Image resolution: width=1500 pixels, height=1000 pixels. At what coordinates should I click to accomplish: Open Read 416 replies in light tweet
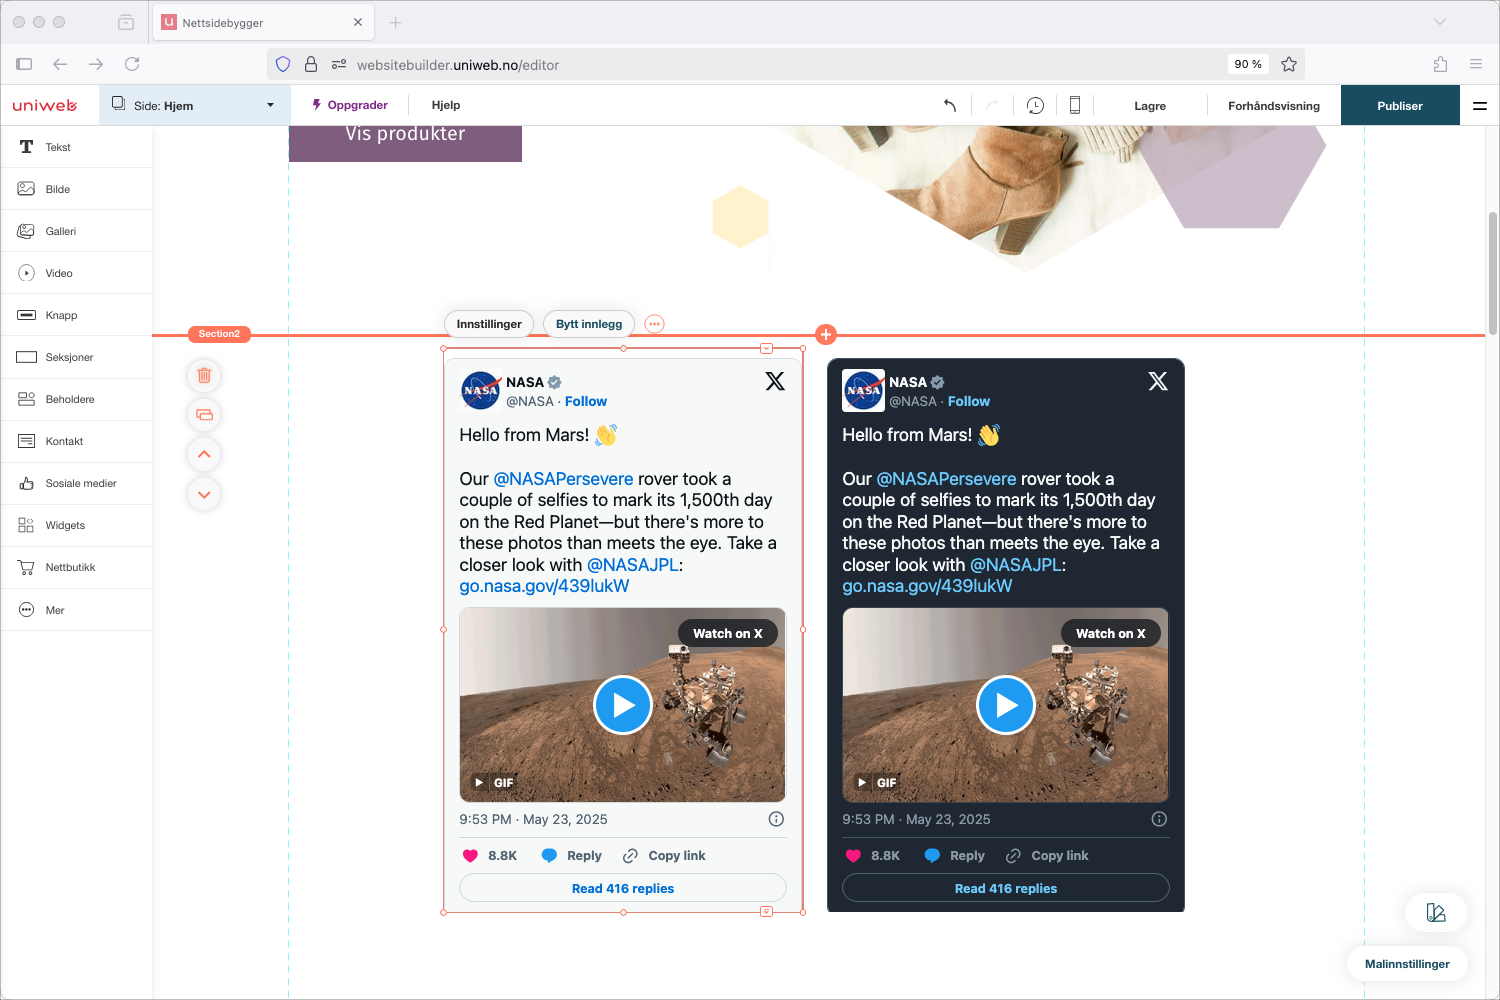click(623, 888)
